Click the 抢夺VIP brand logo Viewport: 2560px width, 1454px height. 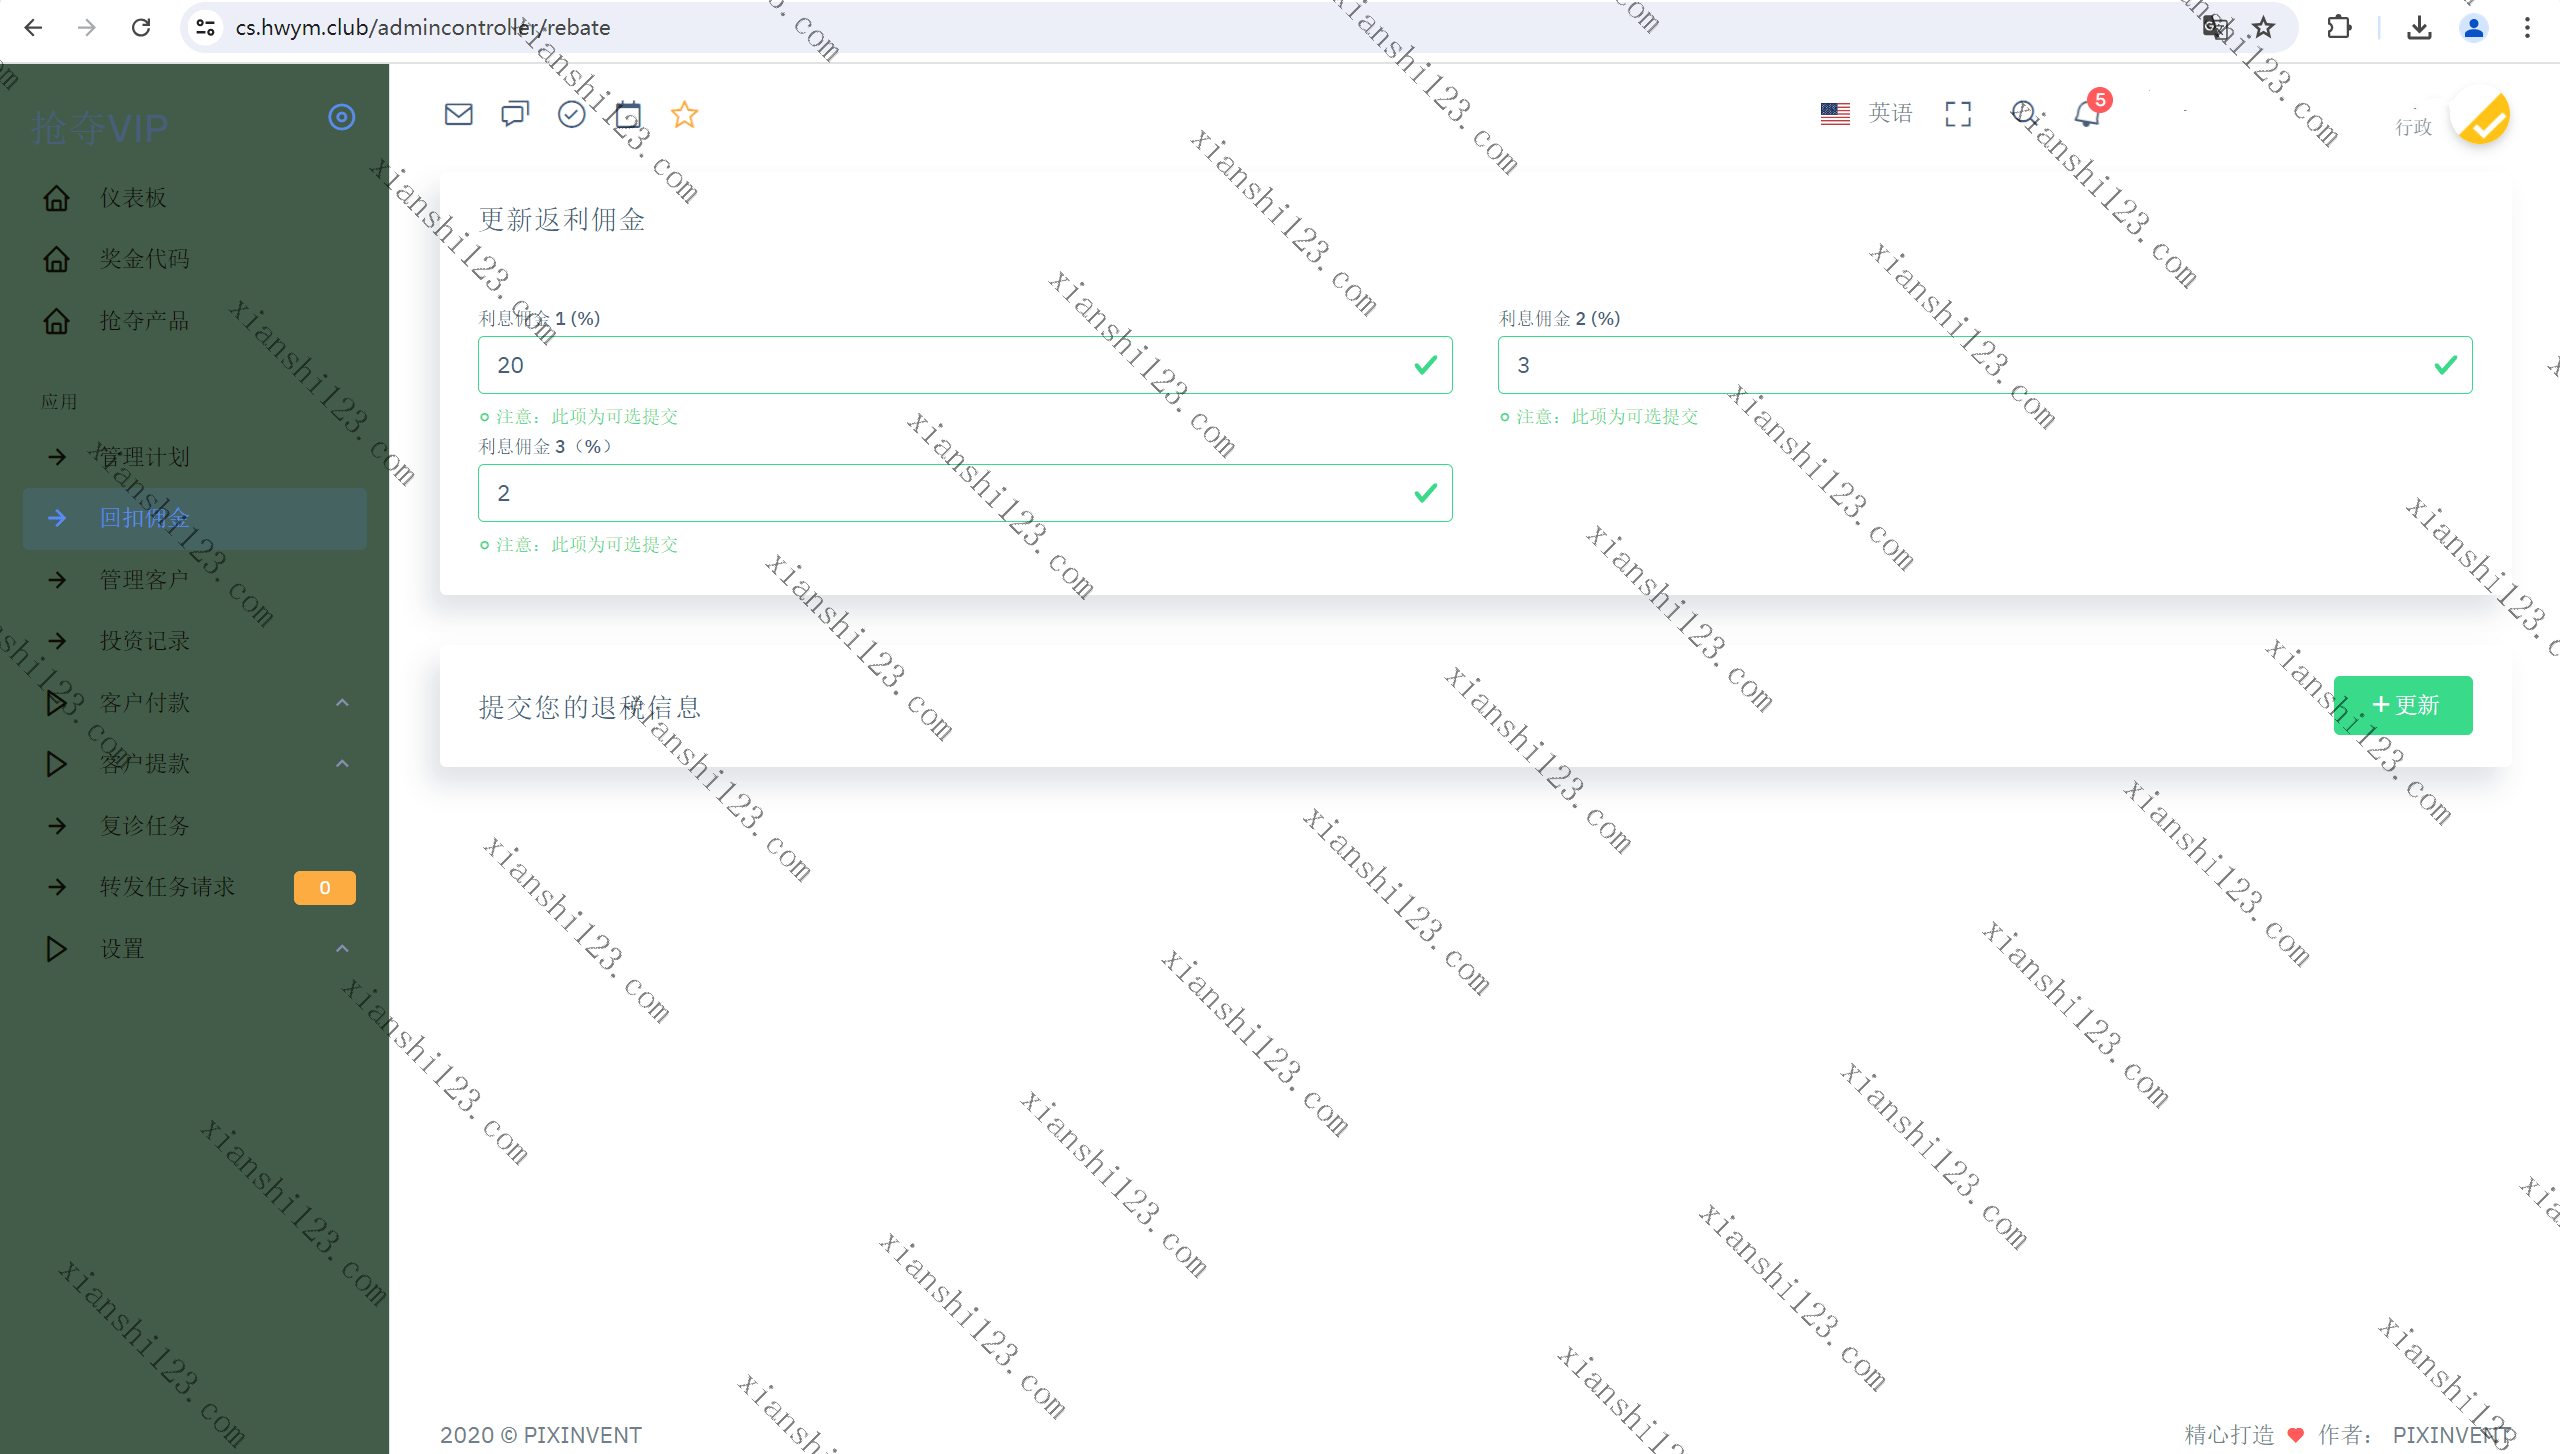point(100,128)
